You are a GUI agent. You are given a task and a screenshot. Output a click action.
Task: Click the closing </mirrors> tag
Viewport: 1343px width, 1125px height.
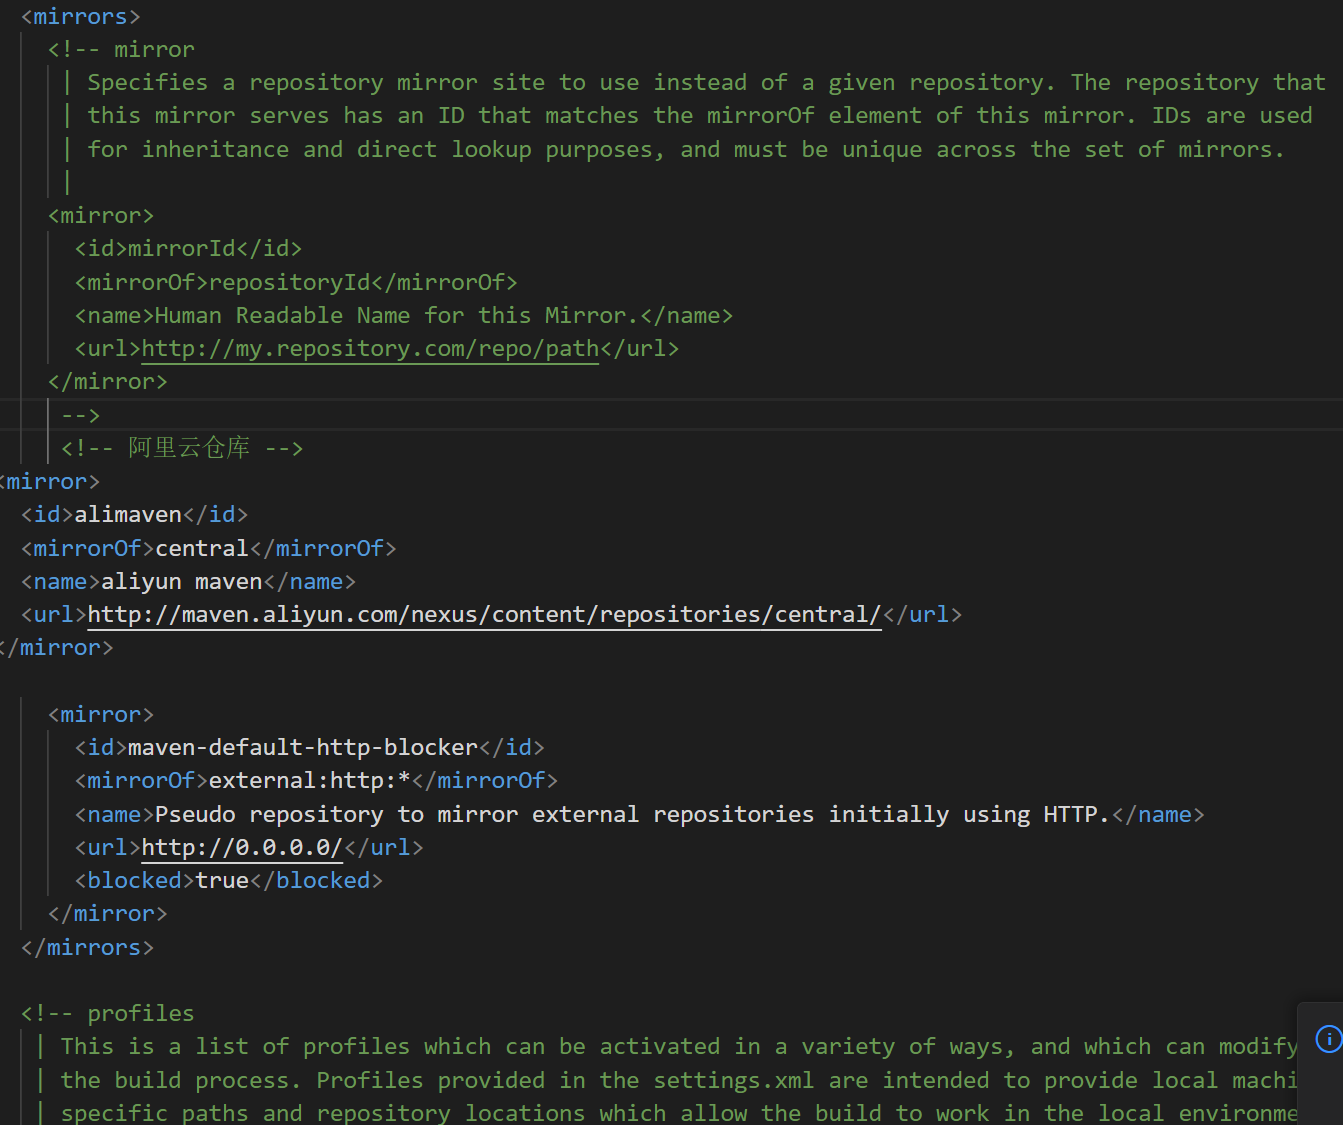click(88, 947)
